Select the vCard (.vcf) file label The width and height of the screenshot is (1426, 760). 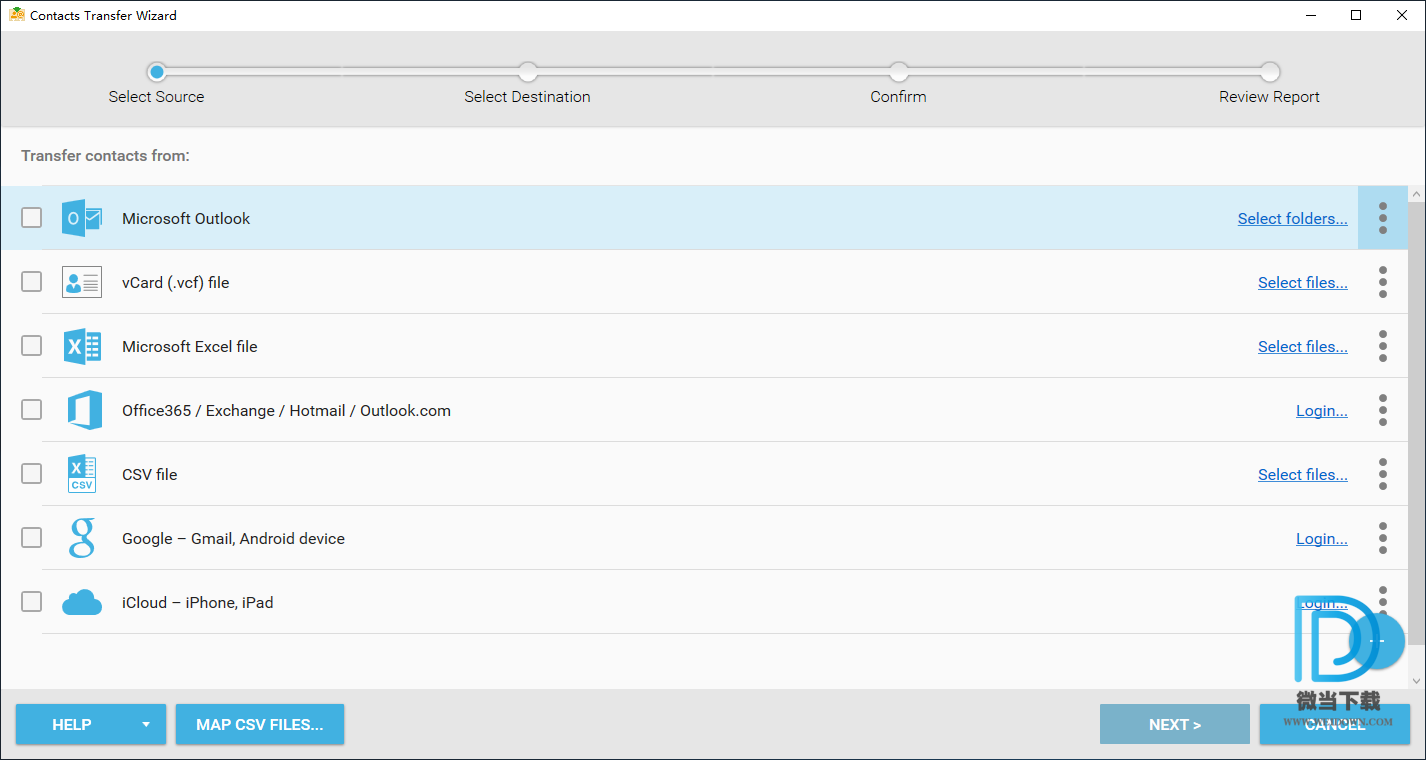(x=176, y=283)
